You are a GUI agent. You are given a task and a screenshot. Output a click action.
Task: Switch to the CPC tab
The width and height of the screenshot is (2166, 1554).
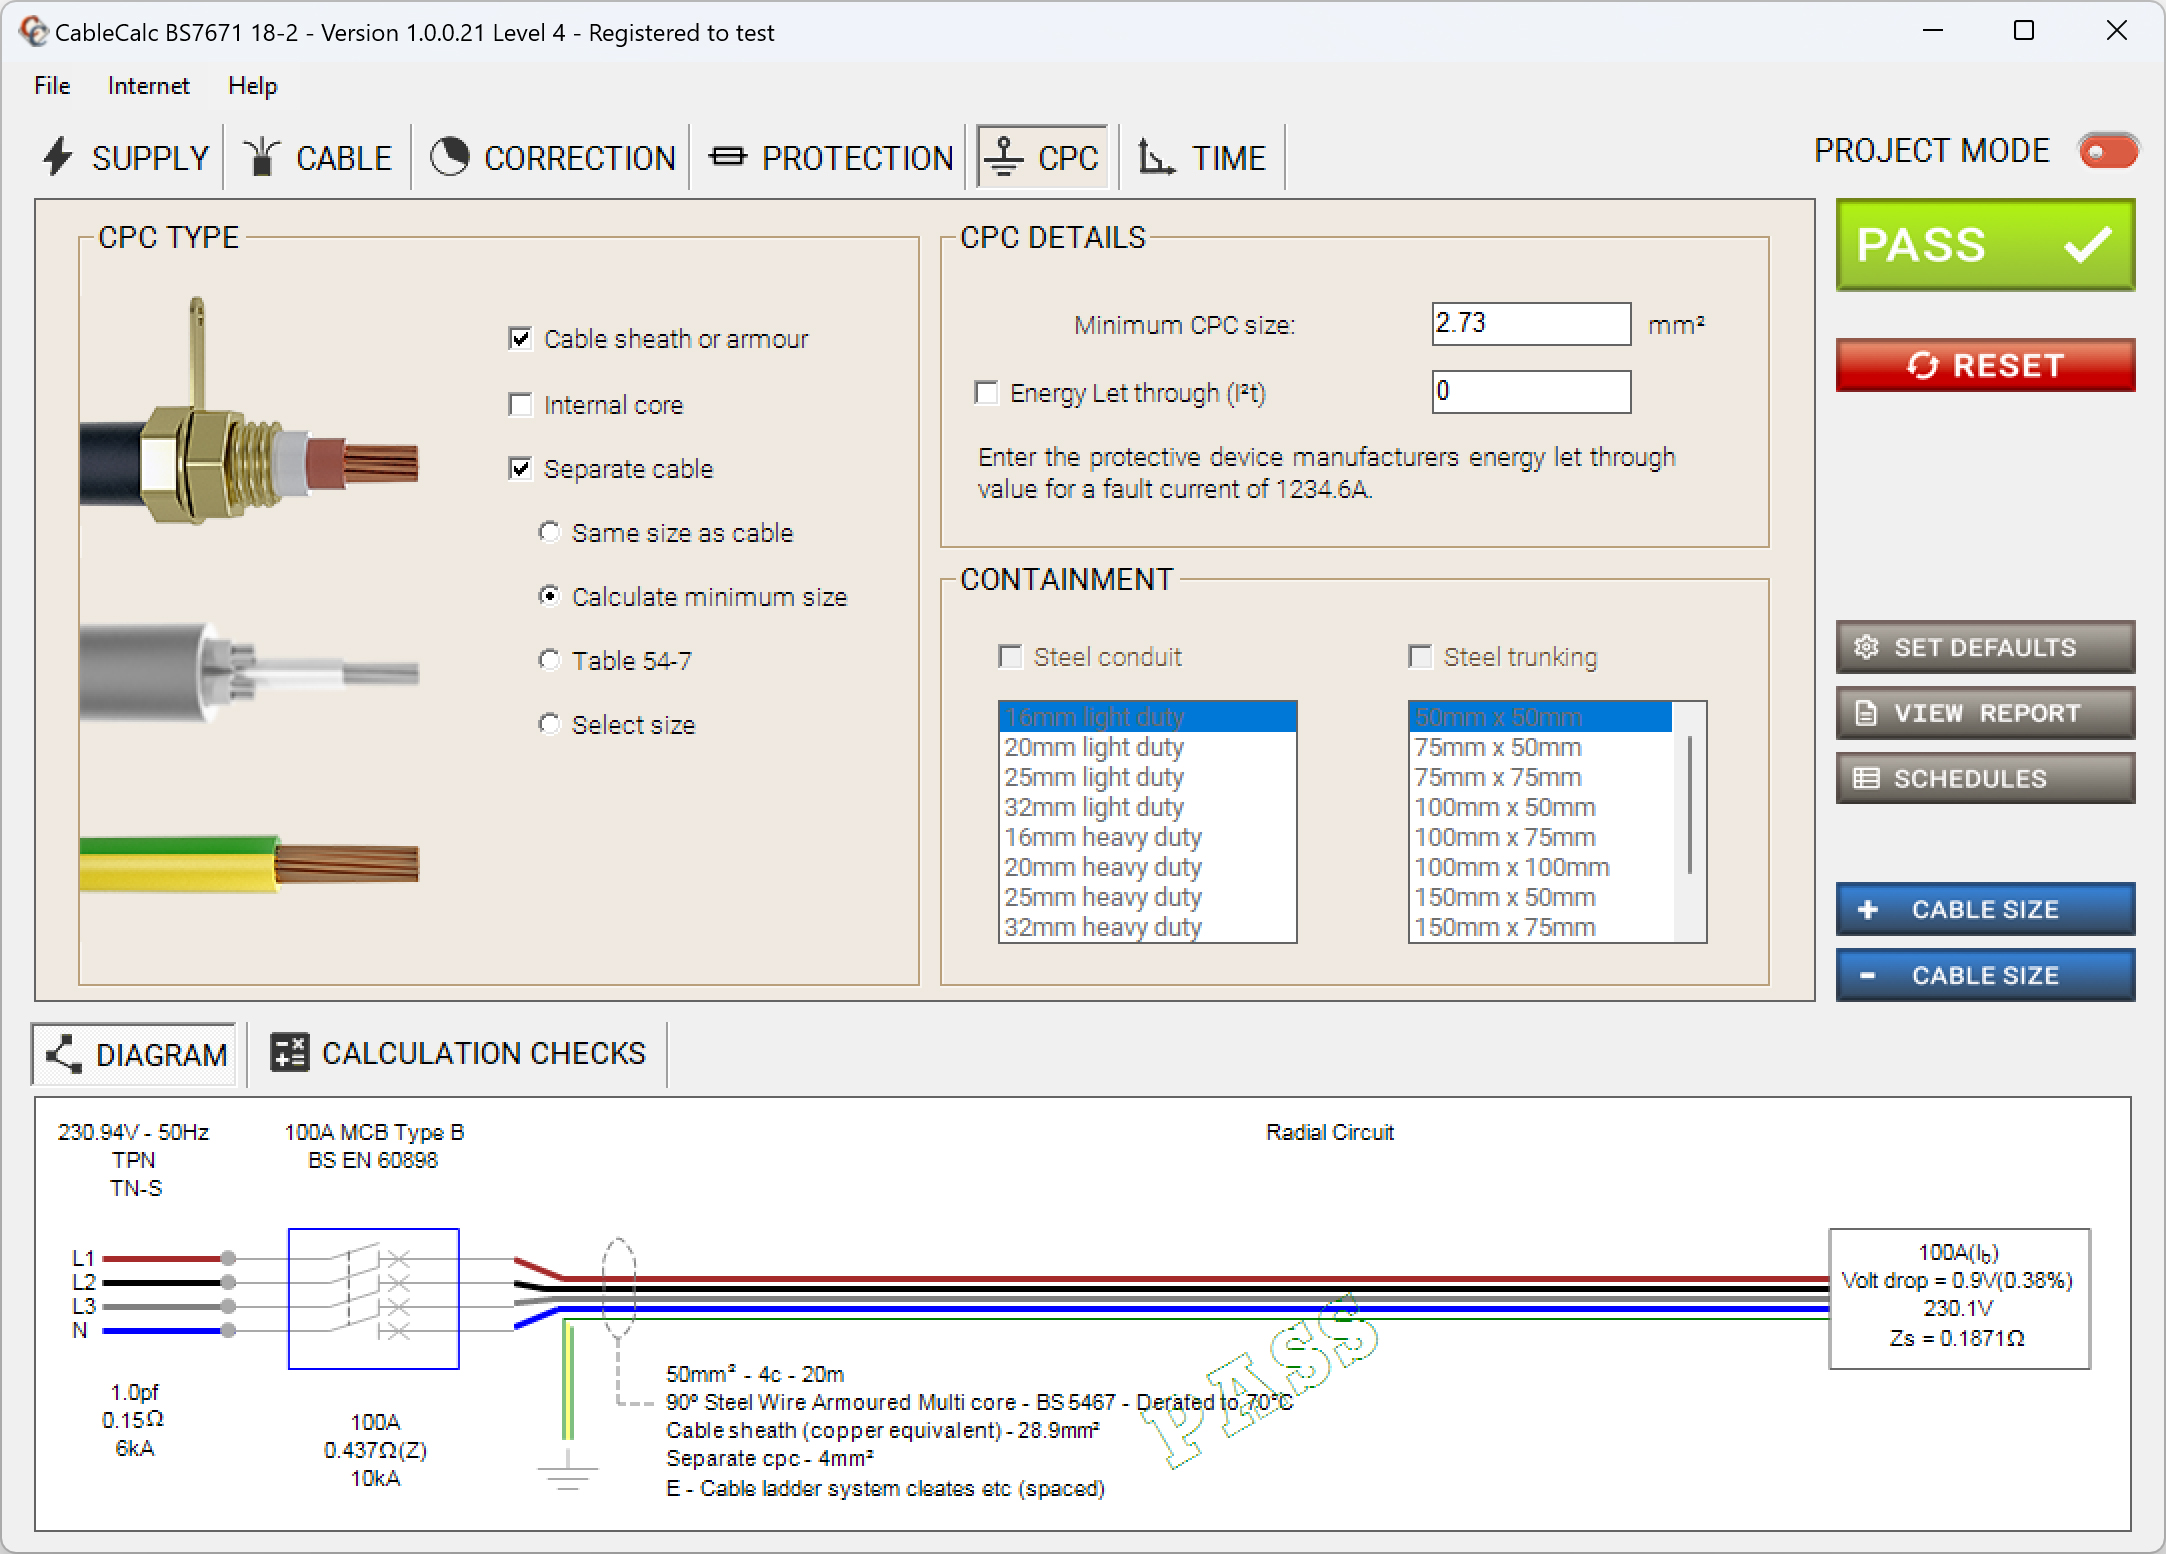1041,156
